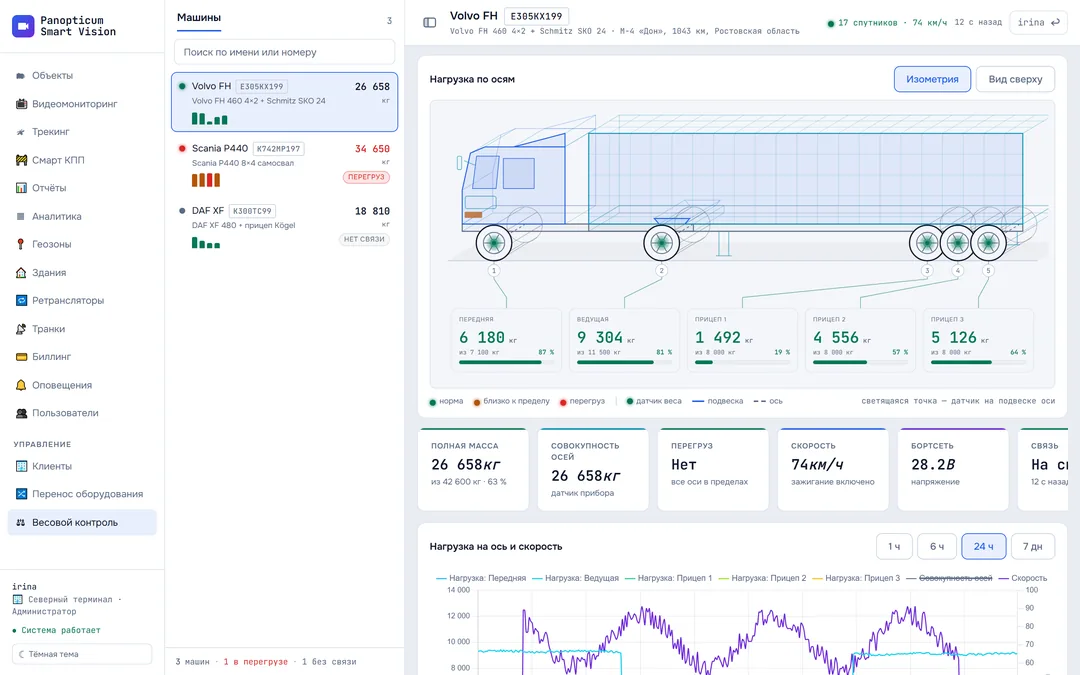Toggle the Нагрузка: Ведущая chart series

point(575,578)
